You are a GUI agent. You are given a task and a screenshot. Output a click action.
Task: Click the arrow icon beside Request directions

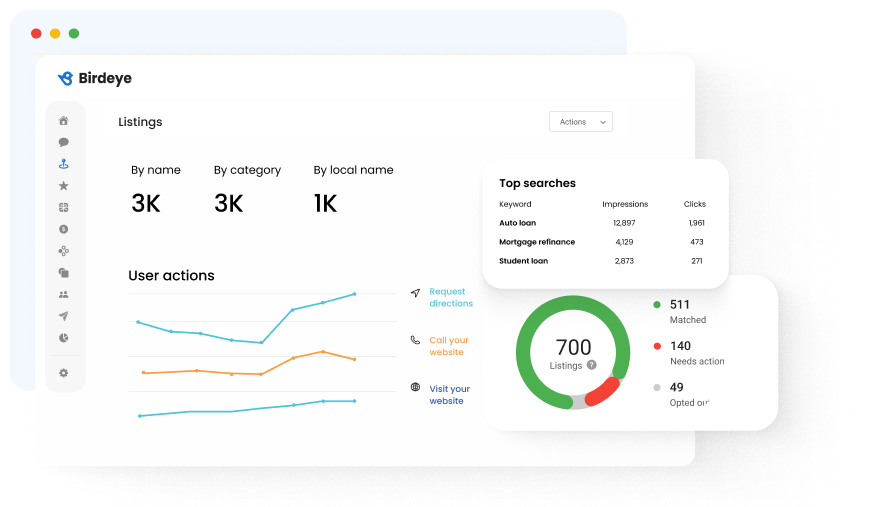[x=415, y=292]
